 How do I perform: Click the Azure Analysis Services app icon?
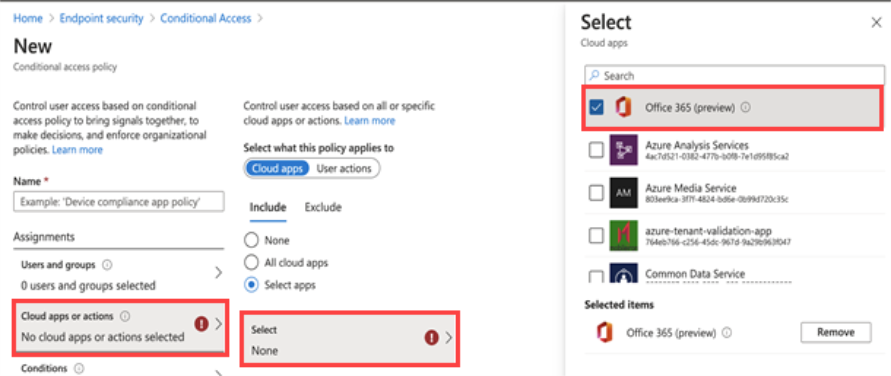[x=623, y=150]
